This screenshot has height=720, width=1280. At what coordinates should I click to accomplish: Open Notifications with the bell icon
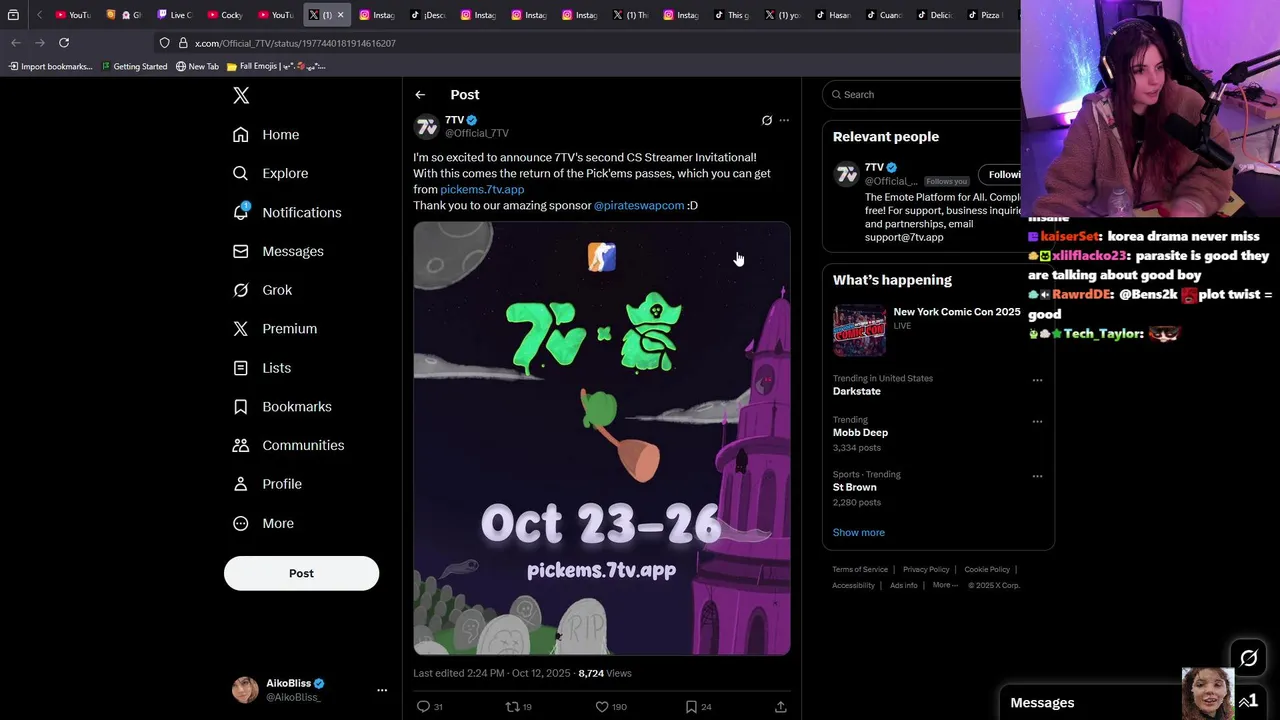coord(286,212)
